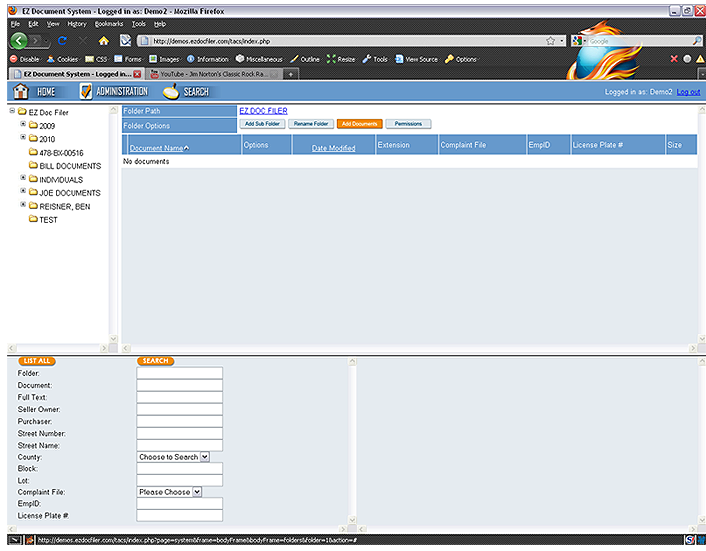The image size is (706, 551).
Task: Click the Rename Folder button
Action: 311,124
